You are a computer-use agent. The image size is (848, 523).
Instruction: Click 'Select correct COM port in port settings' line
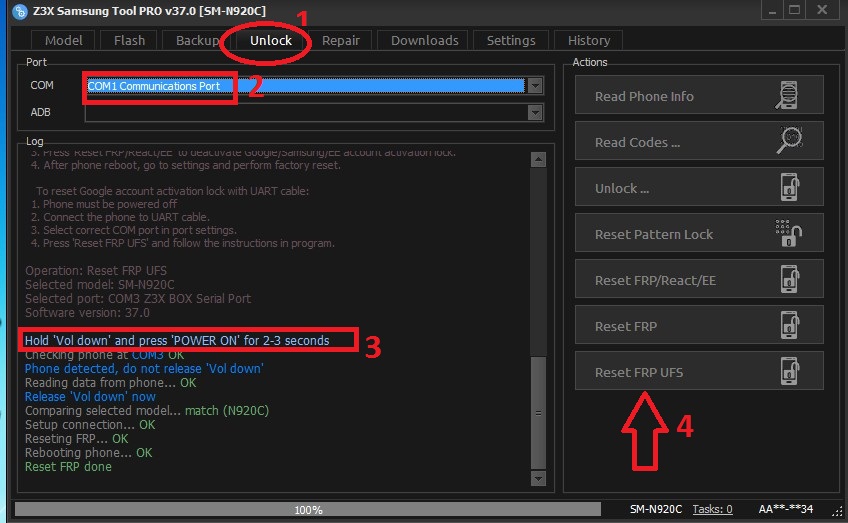point(134,230)
